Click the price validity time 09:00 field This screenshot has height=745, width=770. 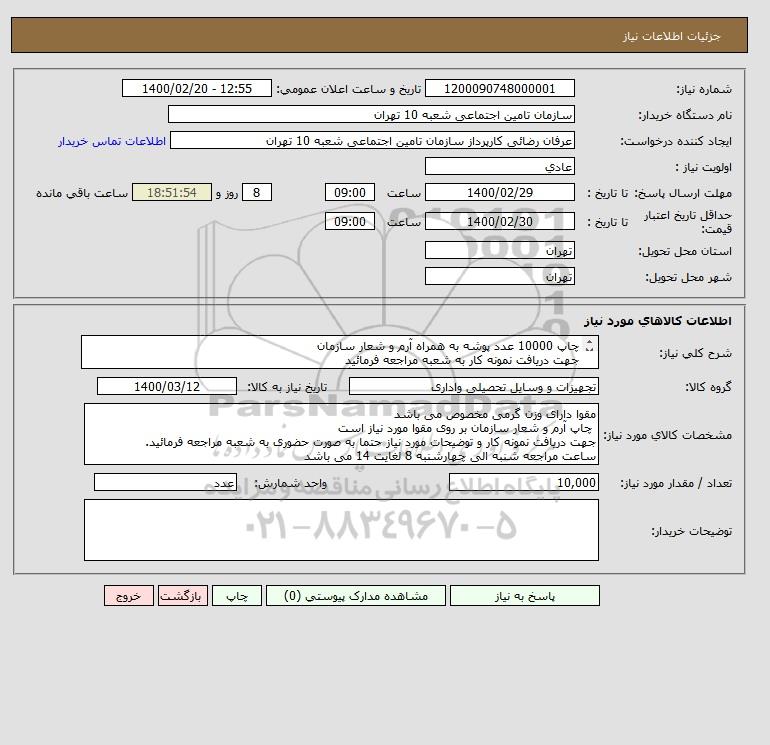(x=350, y=221)
